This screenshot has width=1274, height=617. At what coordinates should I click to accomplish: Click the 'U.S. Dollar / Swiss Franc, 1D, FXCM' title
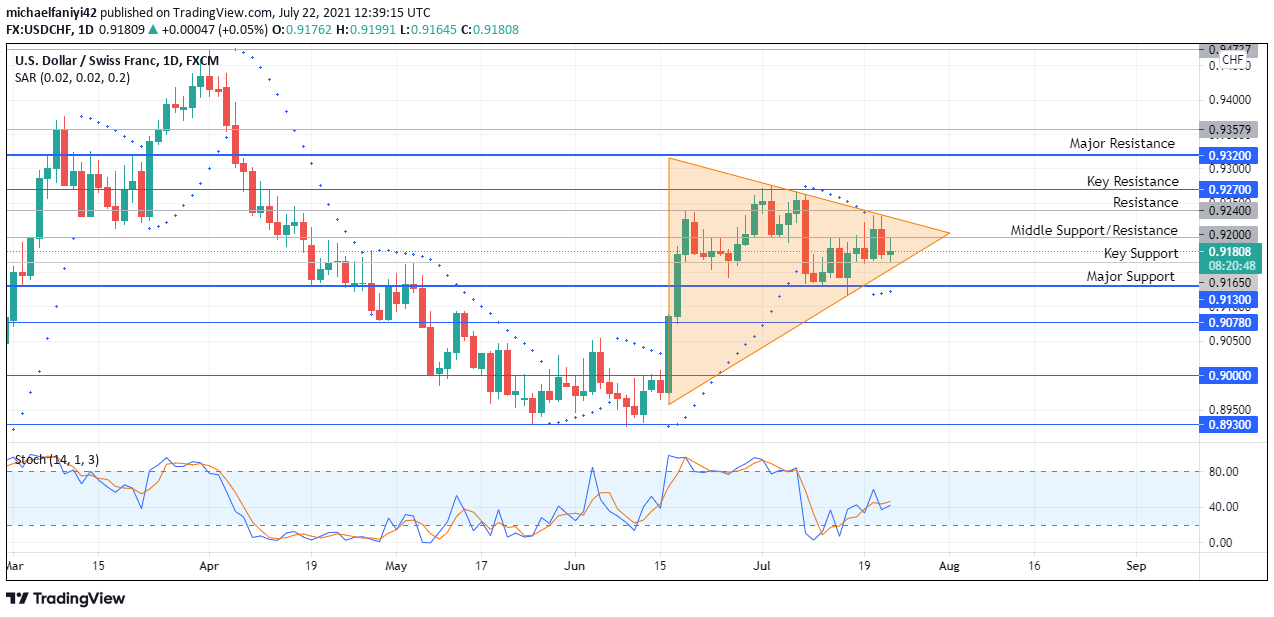point(117,60)
